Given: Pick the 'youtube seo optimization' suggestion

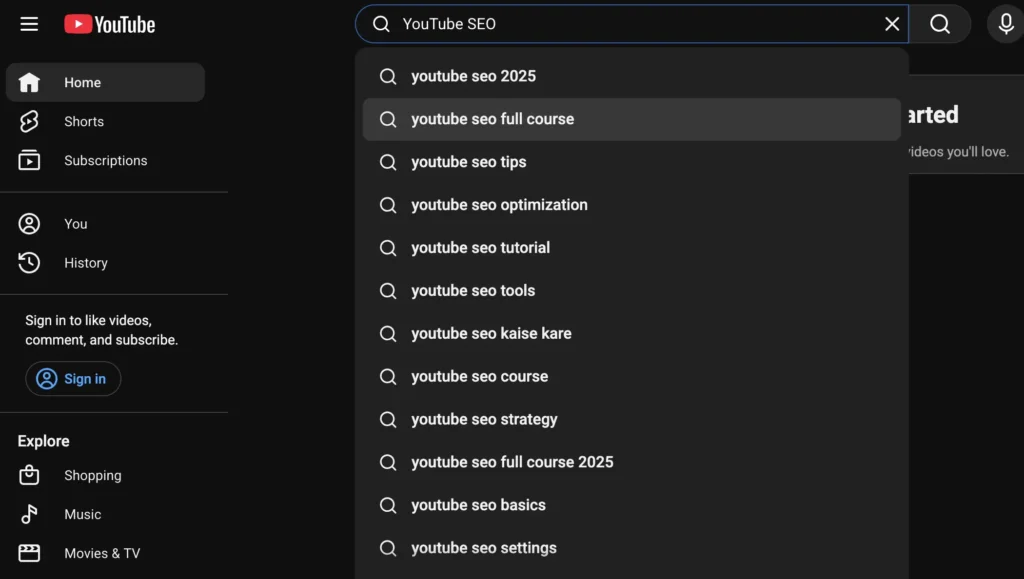Looking at the screenshot, I should click(498, 205).
